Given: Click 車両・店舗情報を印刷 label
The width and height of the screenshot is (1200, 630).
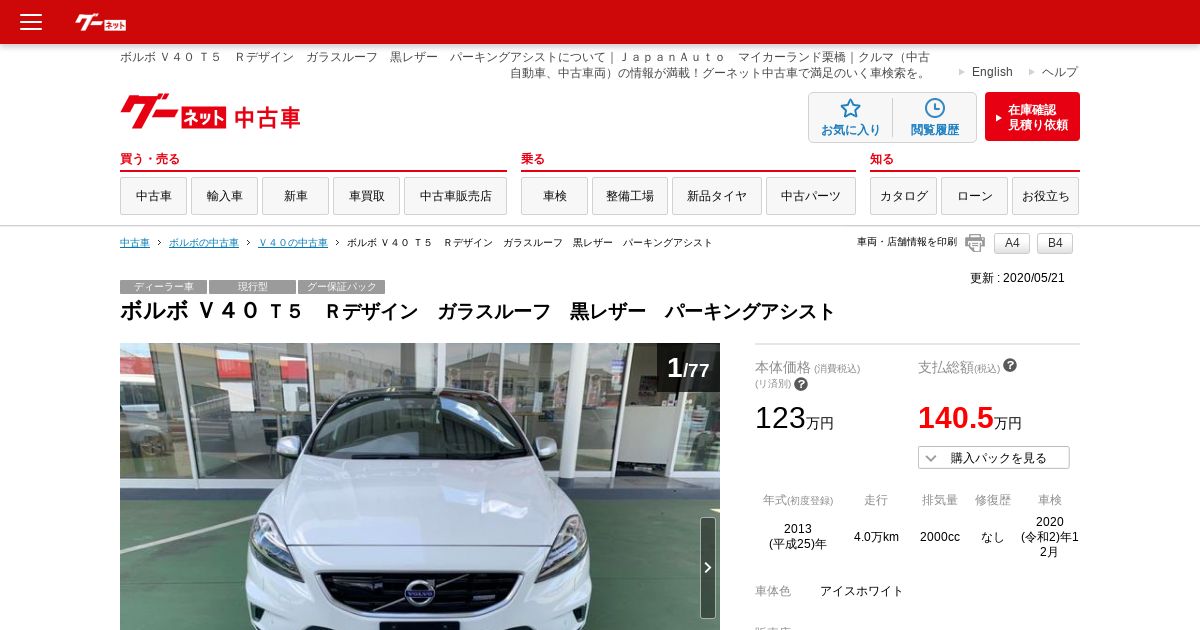Looking at the screenshot, I should 907,242.
